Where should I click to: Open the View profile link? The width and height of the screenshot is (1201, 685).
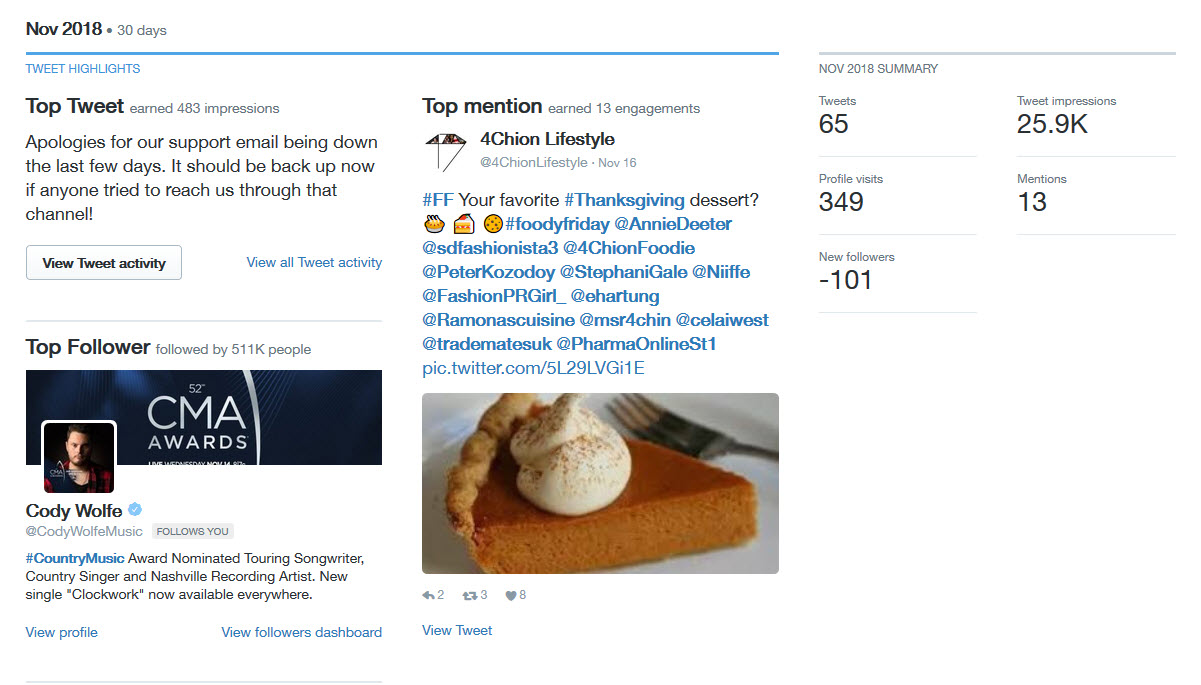coord(62,632)
